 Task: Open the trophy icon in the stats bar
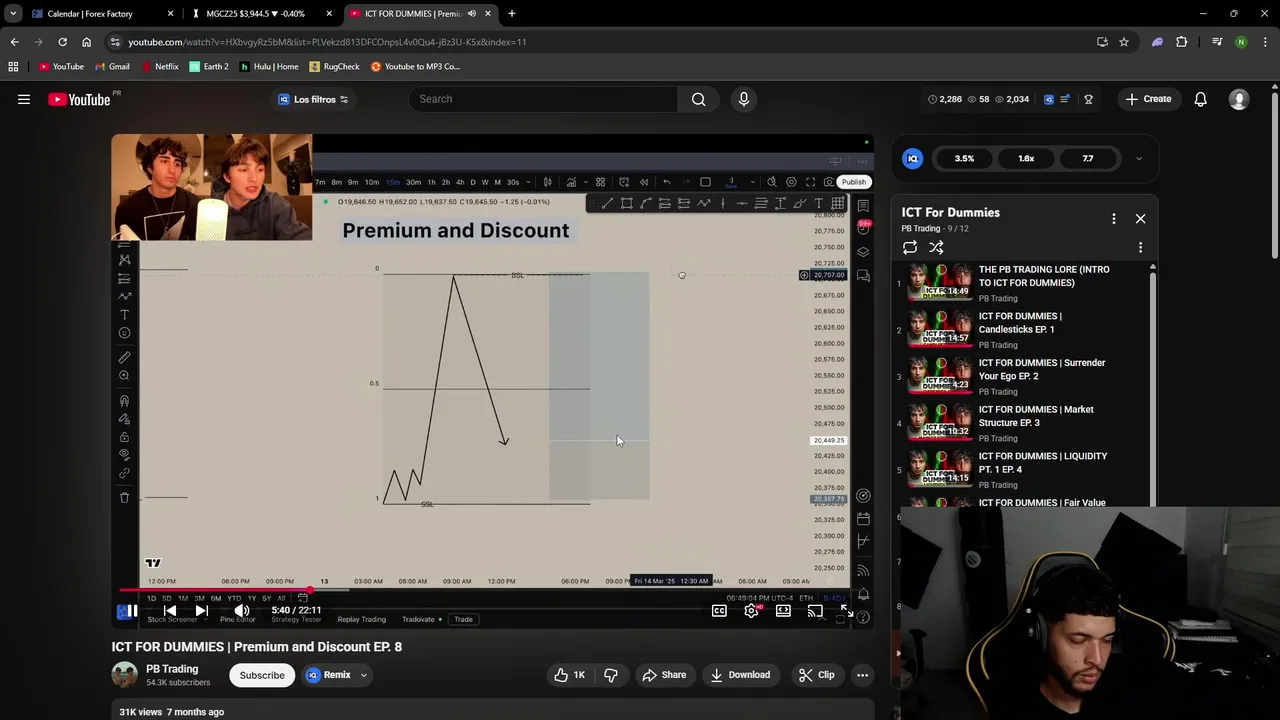tap(1088, 99)
